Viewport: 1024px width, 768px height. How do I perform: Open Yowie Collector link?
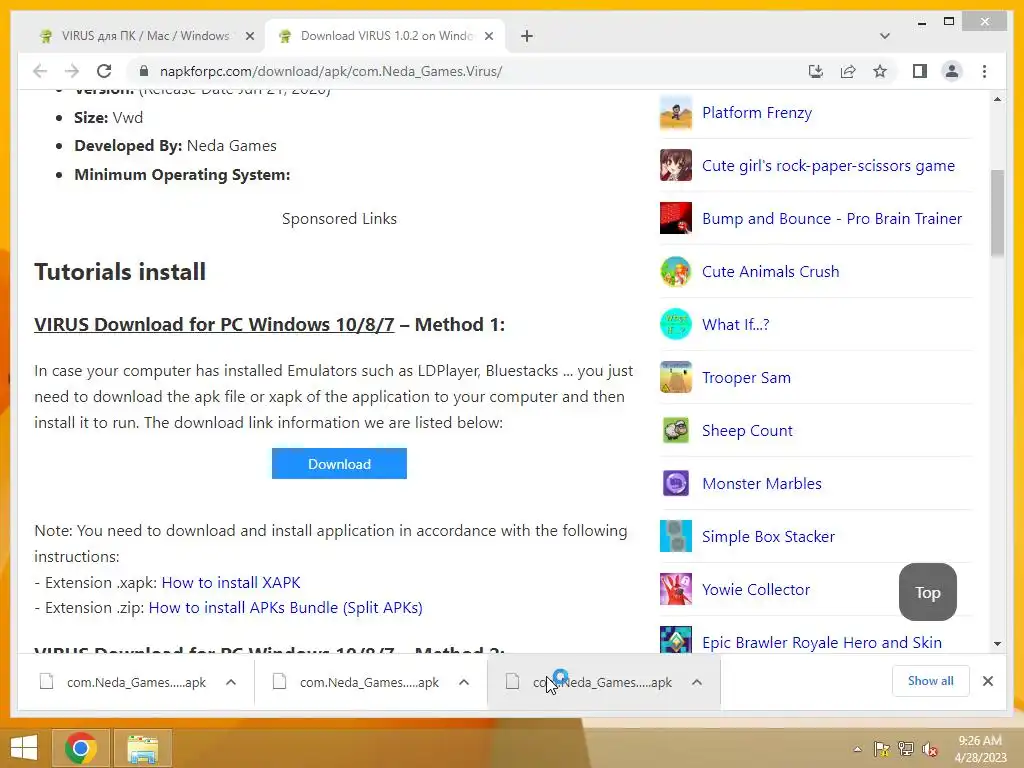click(x=756, y=590)
